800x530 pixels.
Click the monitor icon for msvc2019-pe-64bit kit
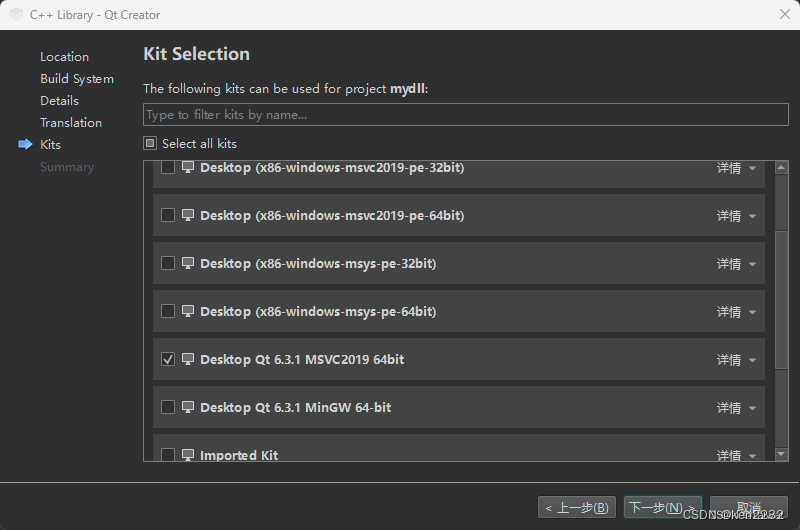point(188,215)
